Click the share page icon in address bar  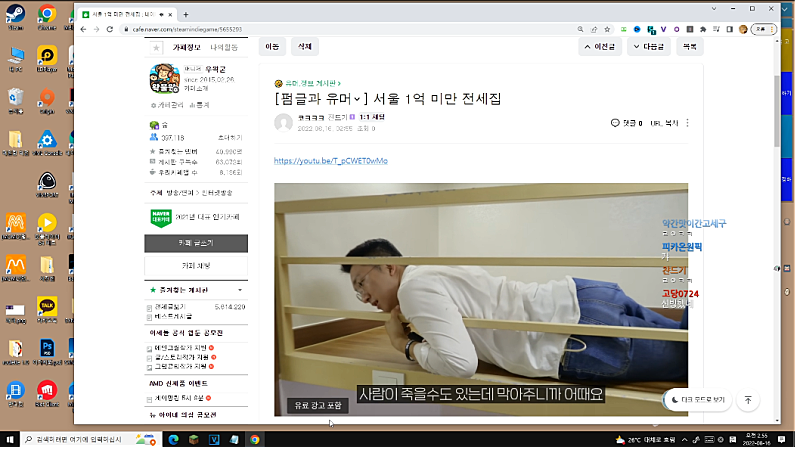pyautogui.click(x=594, y=30)
